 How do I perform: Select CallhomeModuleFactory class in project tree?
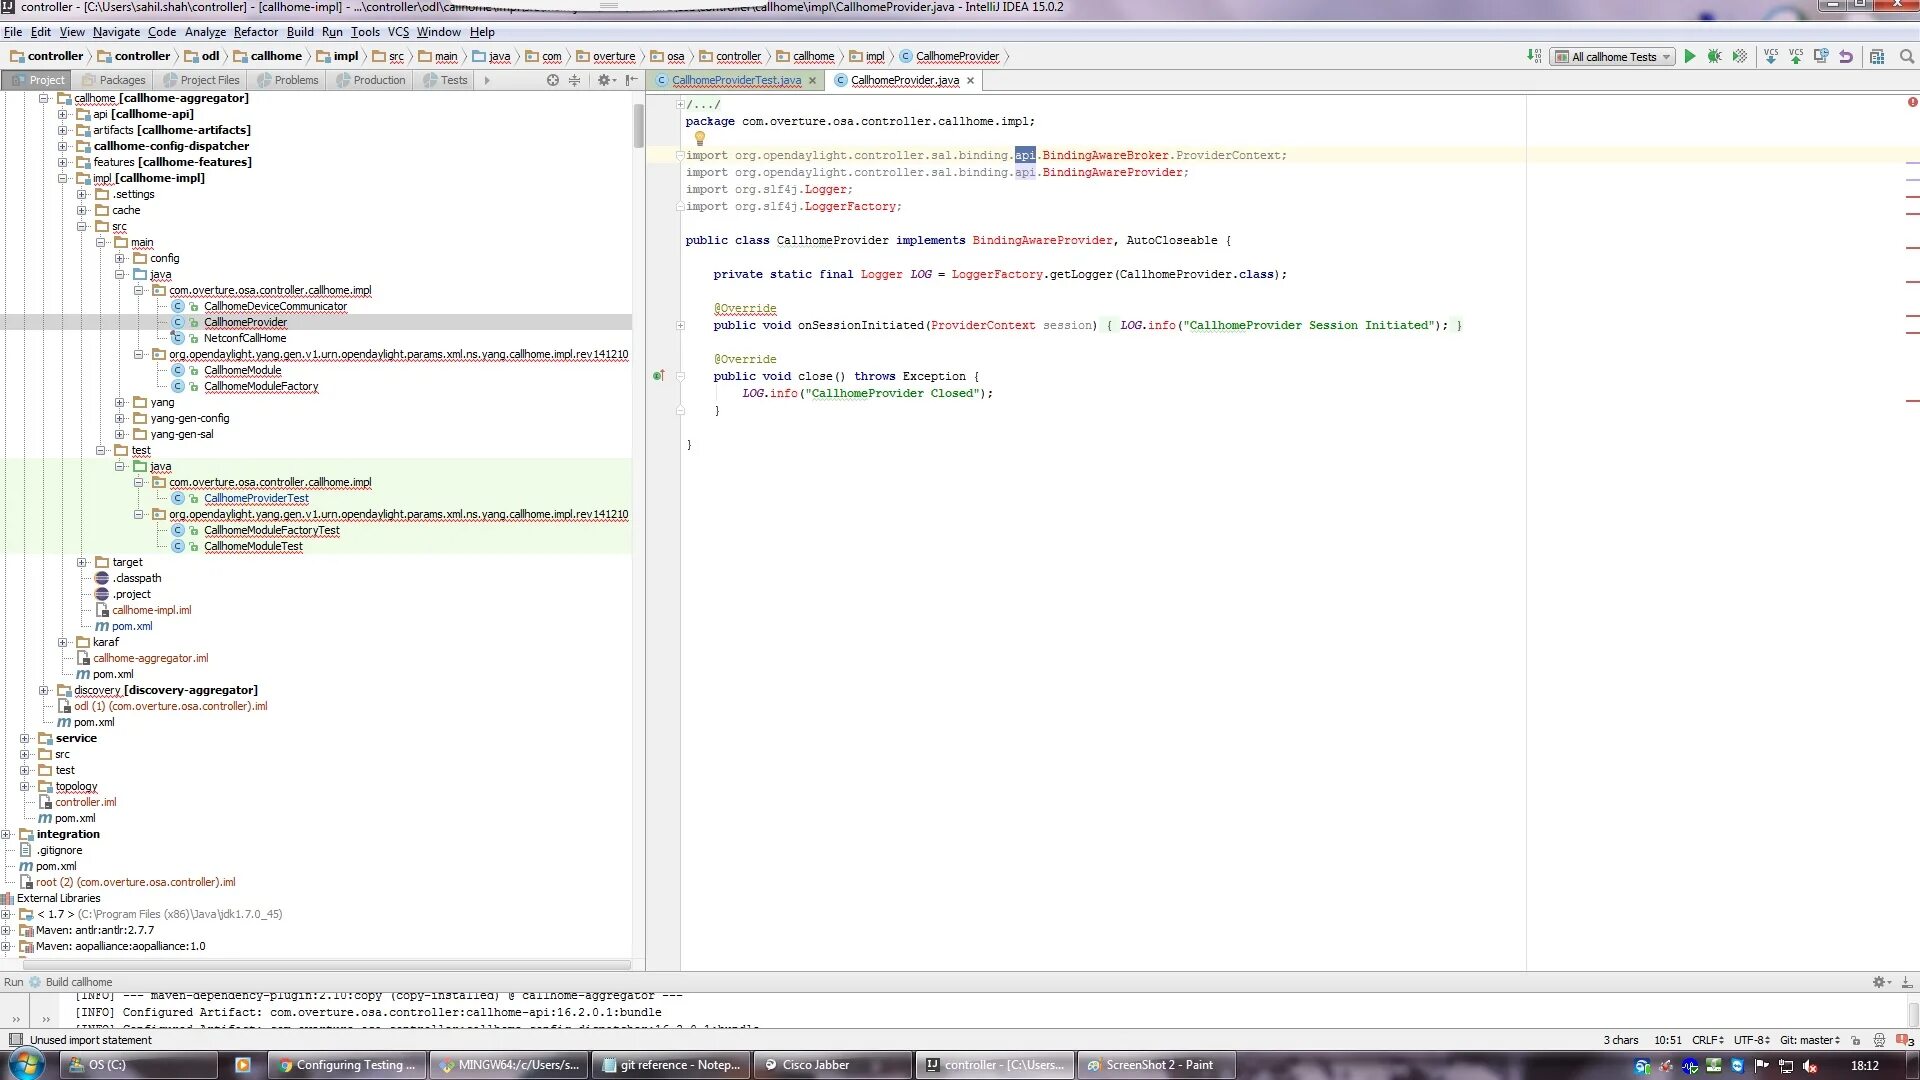261,386
